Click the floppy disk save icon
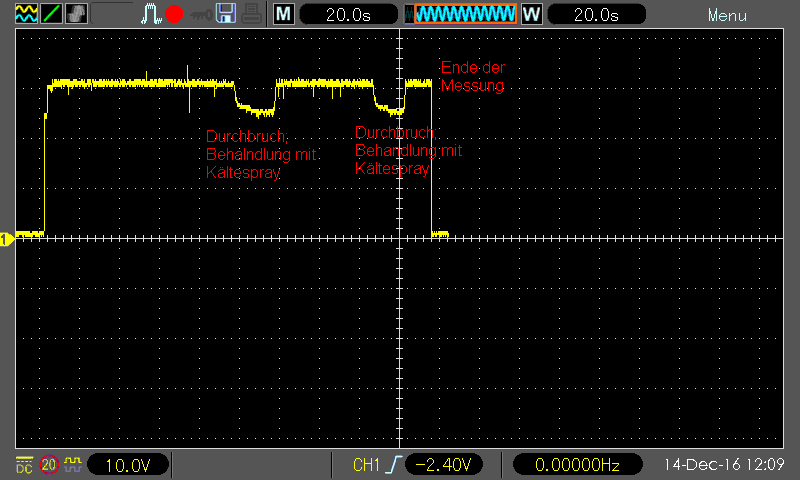This screenshot has height=480, width=800. tap(226, 14)
